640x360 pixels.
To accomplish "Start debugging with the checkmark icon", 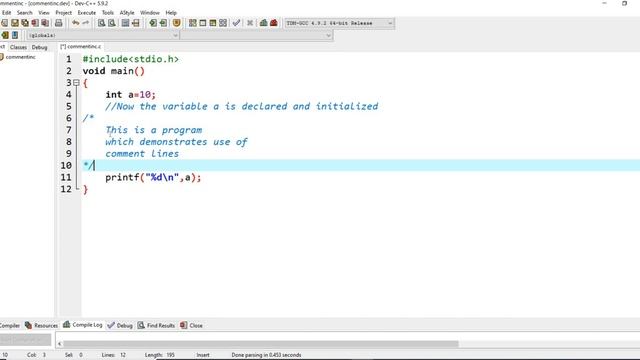I will coord(236,23).
